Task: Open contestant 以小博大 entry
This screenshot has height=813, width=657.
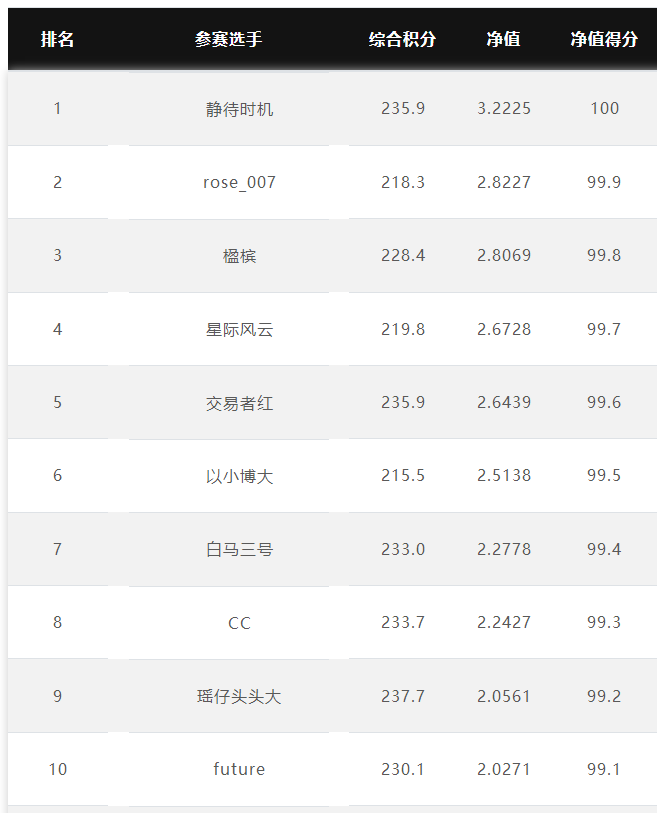Action: tap(239, 476)
